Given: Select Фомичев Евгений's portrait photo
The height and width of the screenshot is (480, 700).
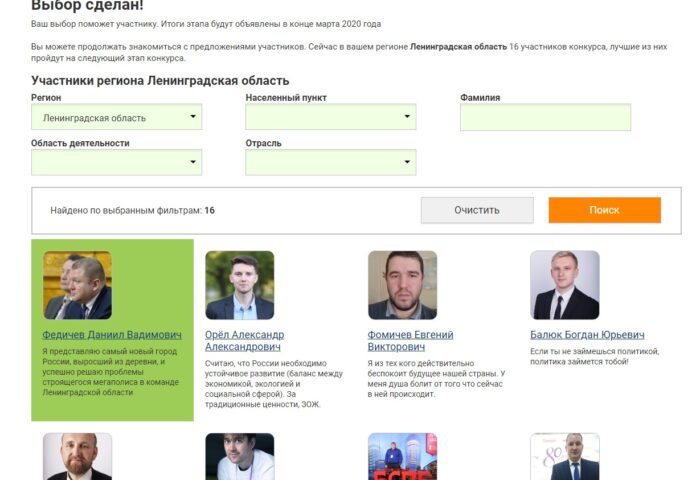Looking at the screenshot, I should (x=402, y=285).
